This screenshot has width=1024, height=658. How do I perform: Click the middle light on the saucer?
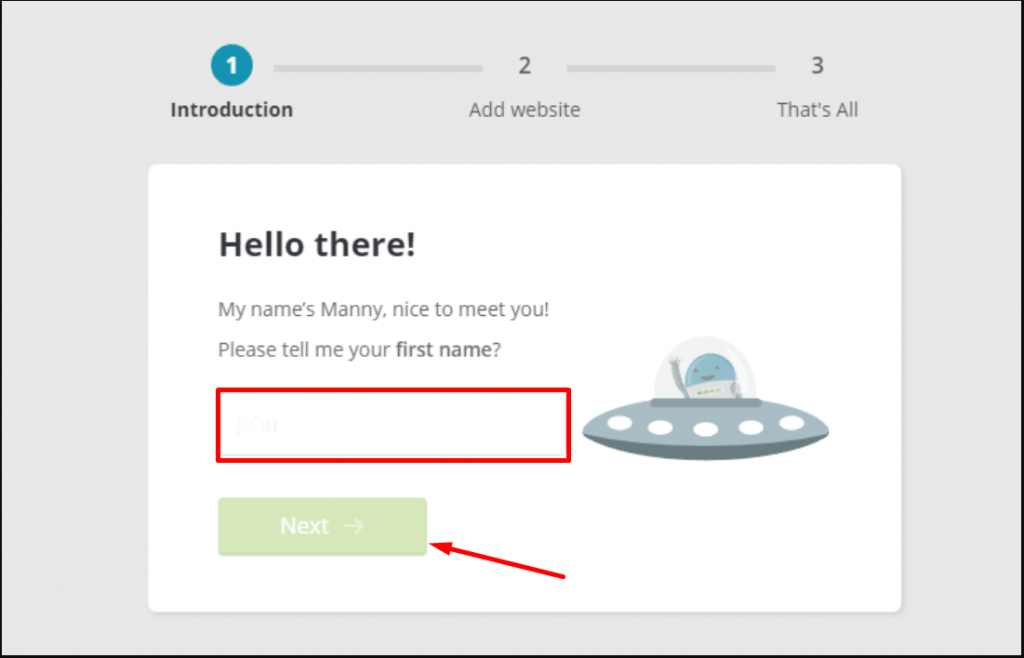[x=705, y=430]
